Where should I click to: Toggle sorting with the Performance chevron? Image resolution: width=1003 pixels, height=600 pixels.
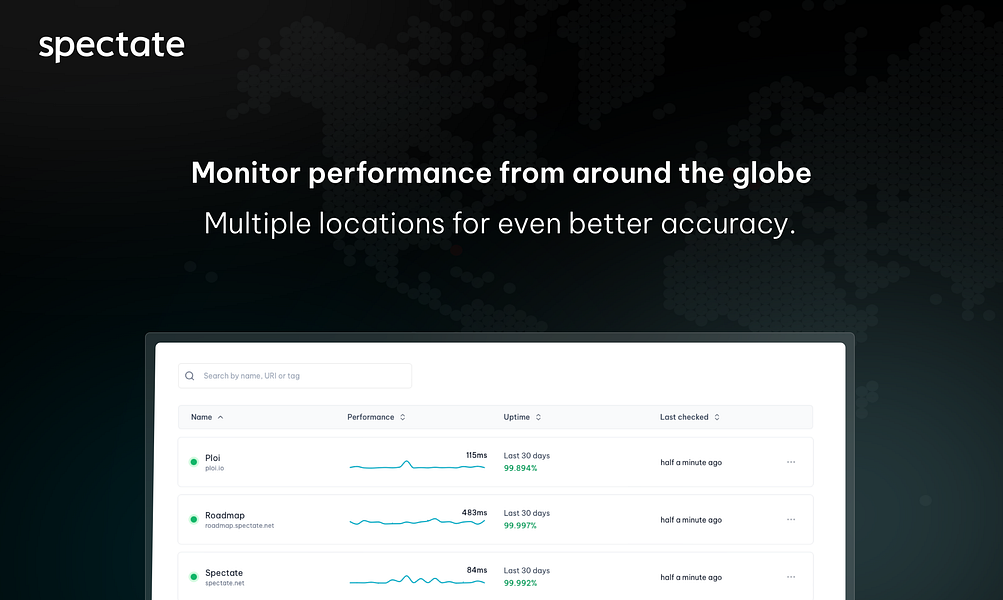[404, 417]
